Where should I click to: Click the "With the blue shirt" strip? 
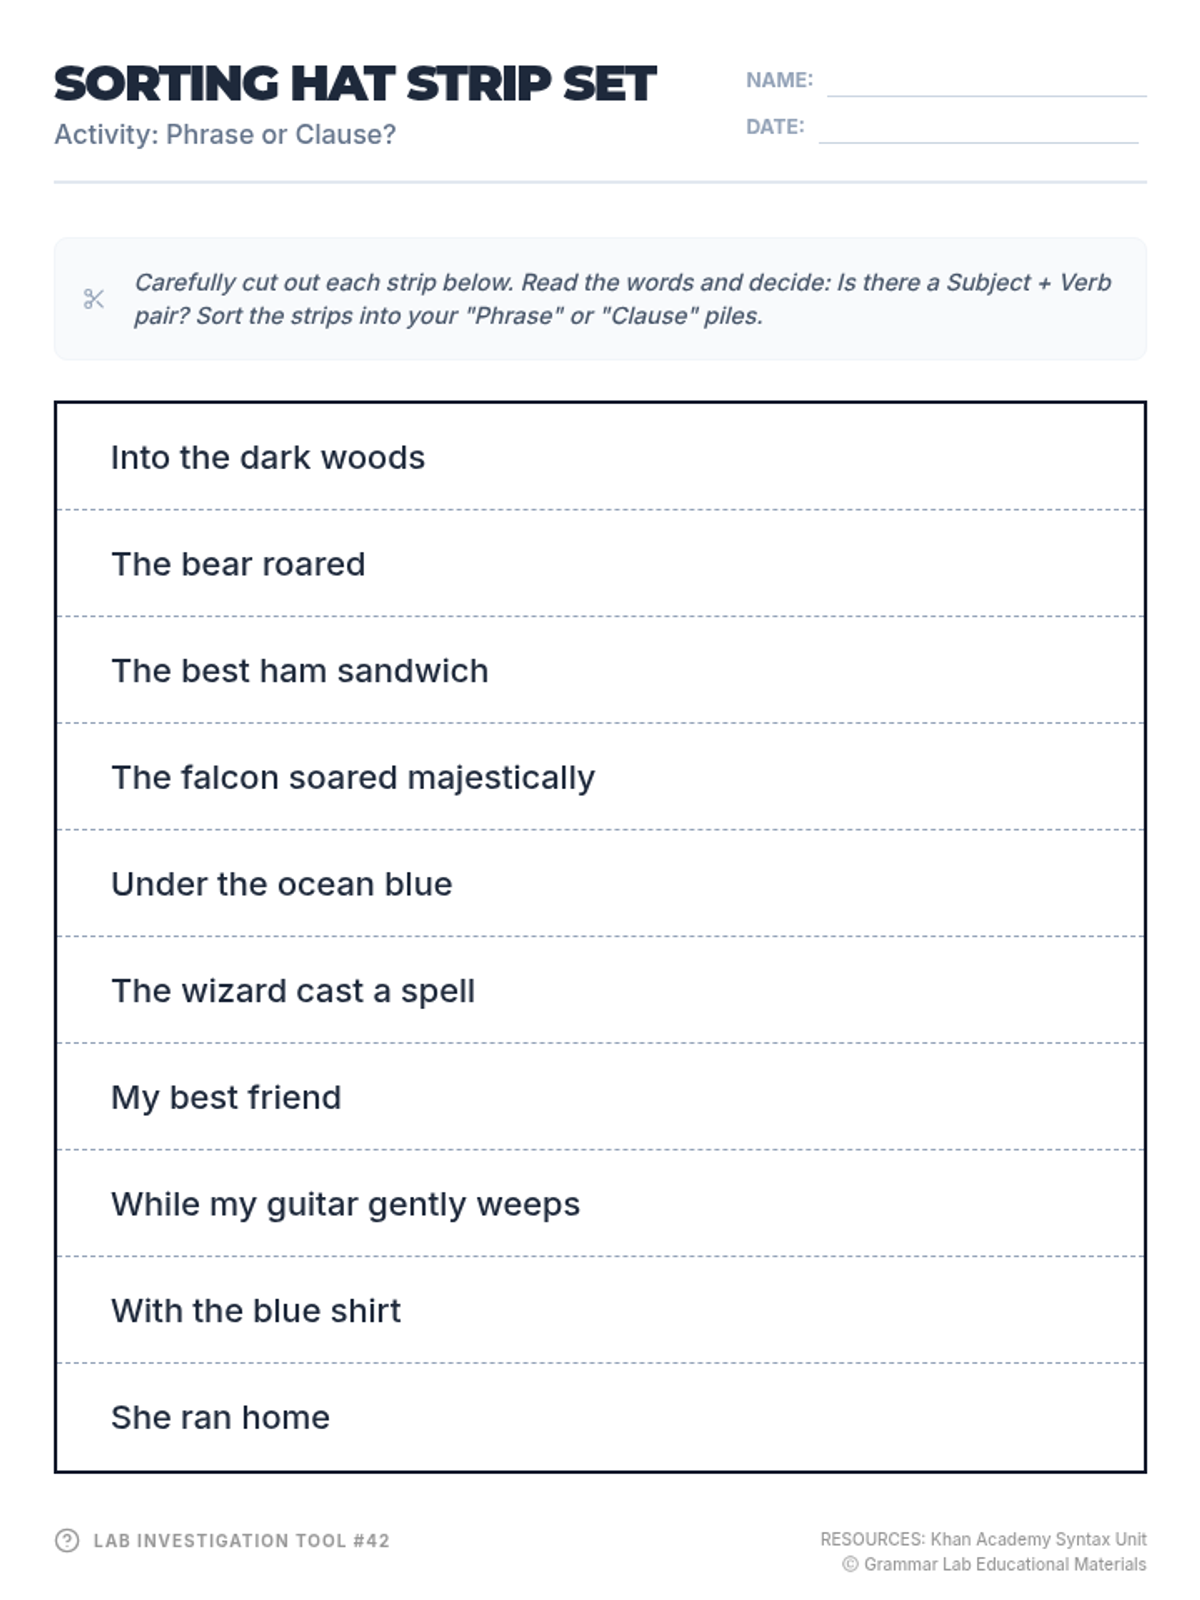coord(600,1311)
